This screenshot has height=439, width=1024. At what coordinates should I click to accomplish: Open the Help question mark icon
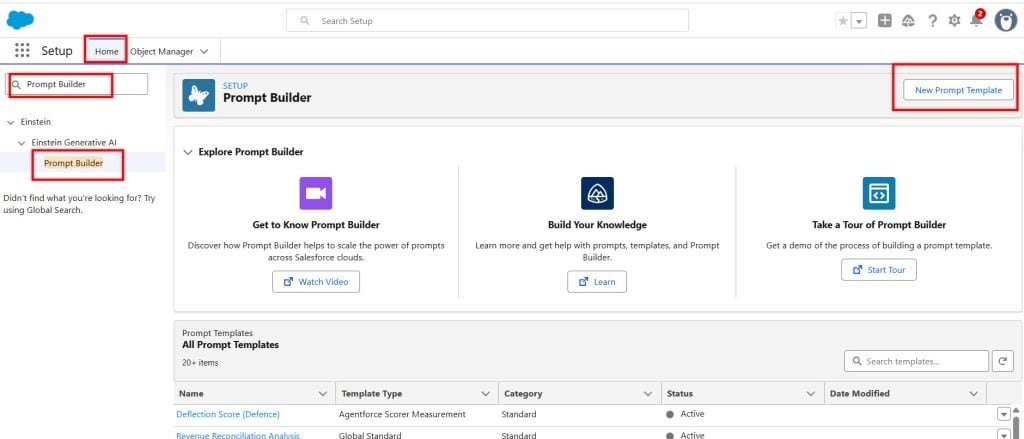pyautogui.click(x=933, y=21)
